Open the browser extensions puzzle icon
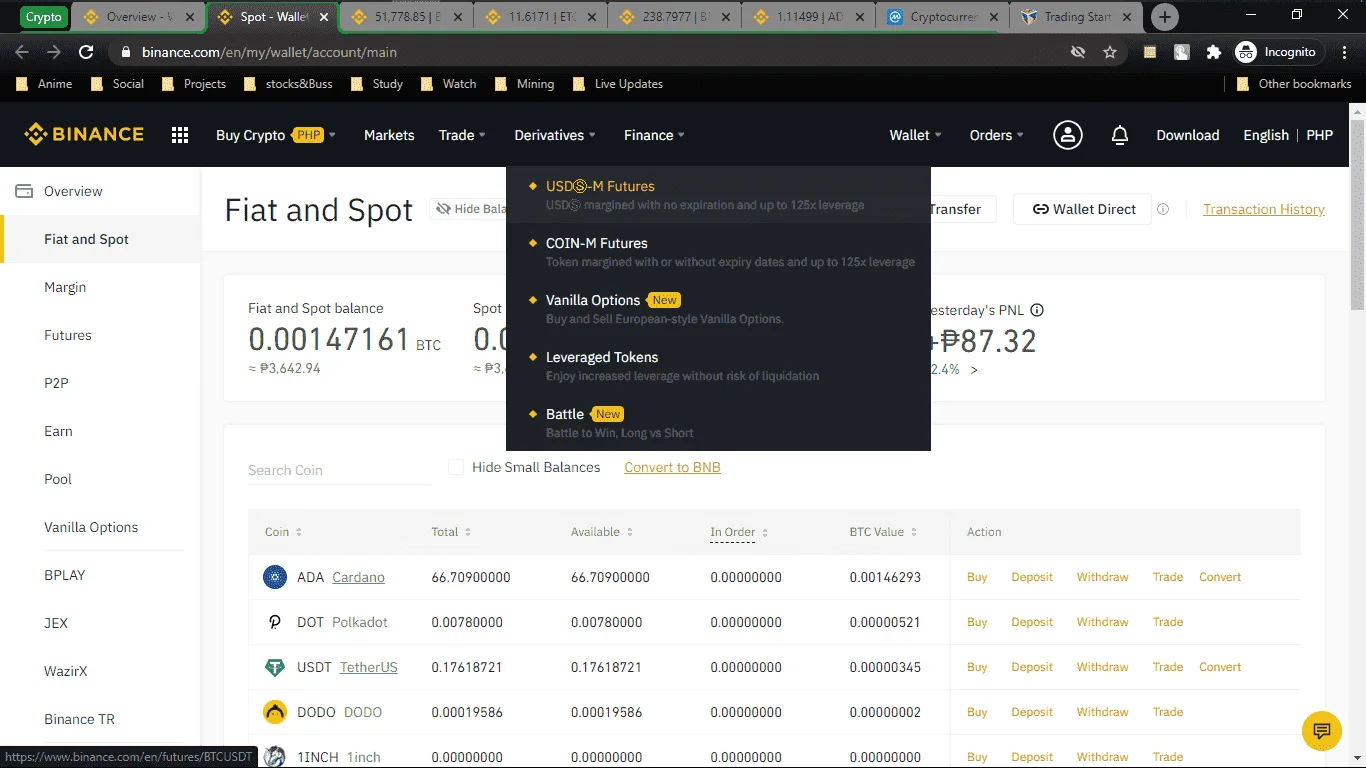 coord(1214,52)
